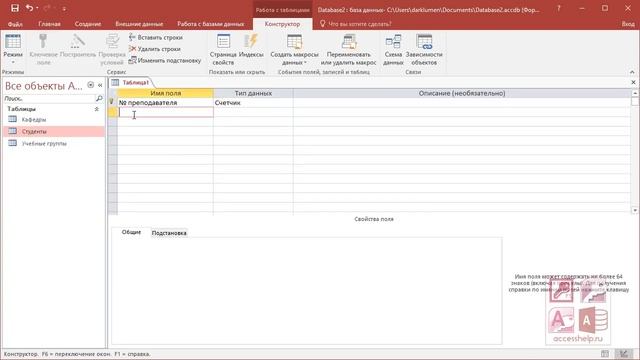Switch to the Общие properties tab

(x=131, y=232)
